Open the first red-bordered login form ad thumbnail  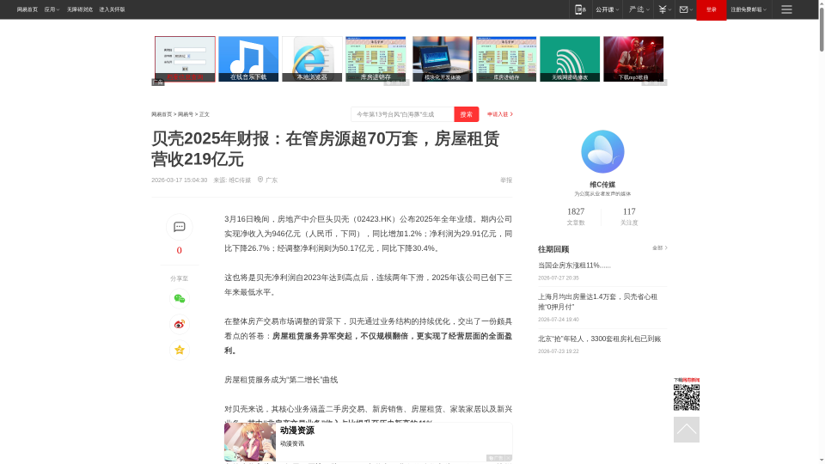coord(185,58)
